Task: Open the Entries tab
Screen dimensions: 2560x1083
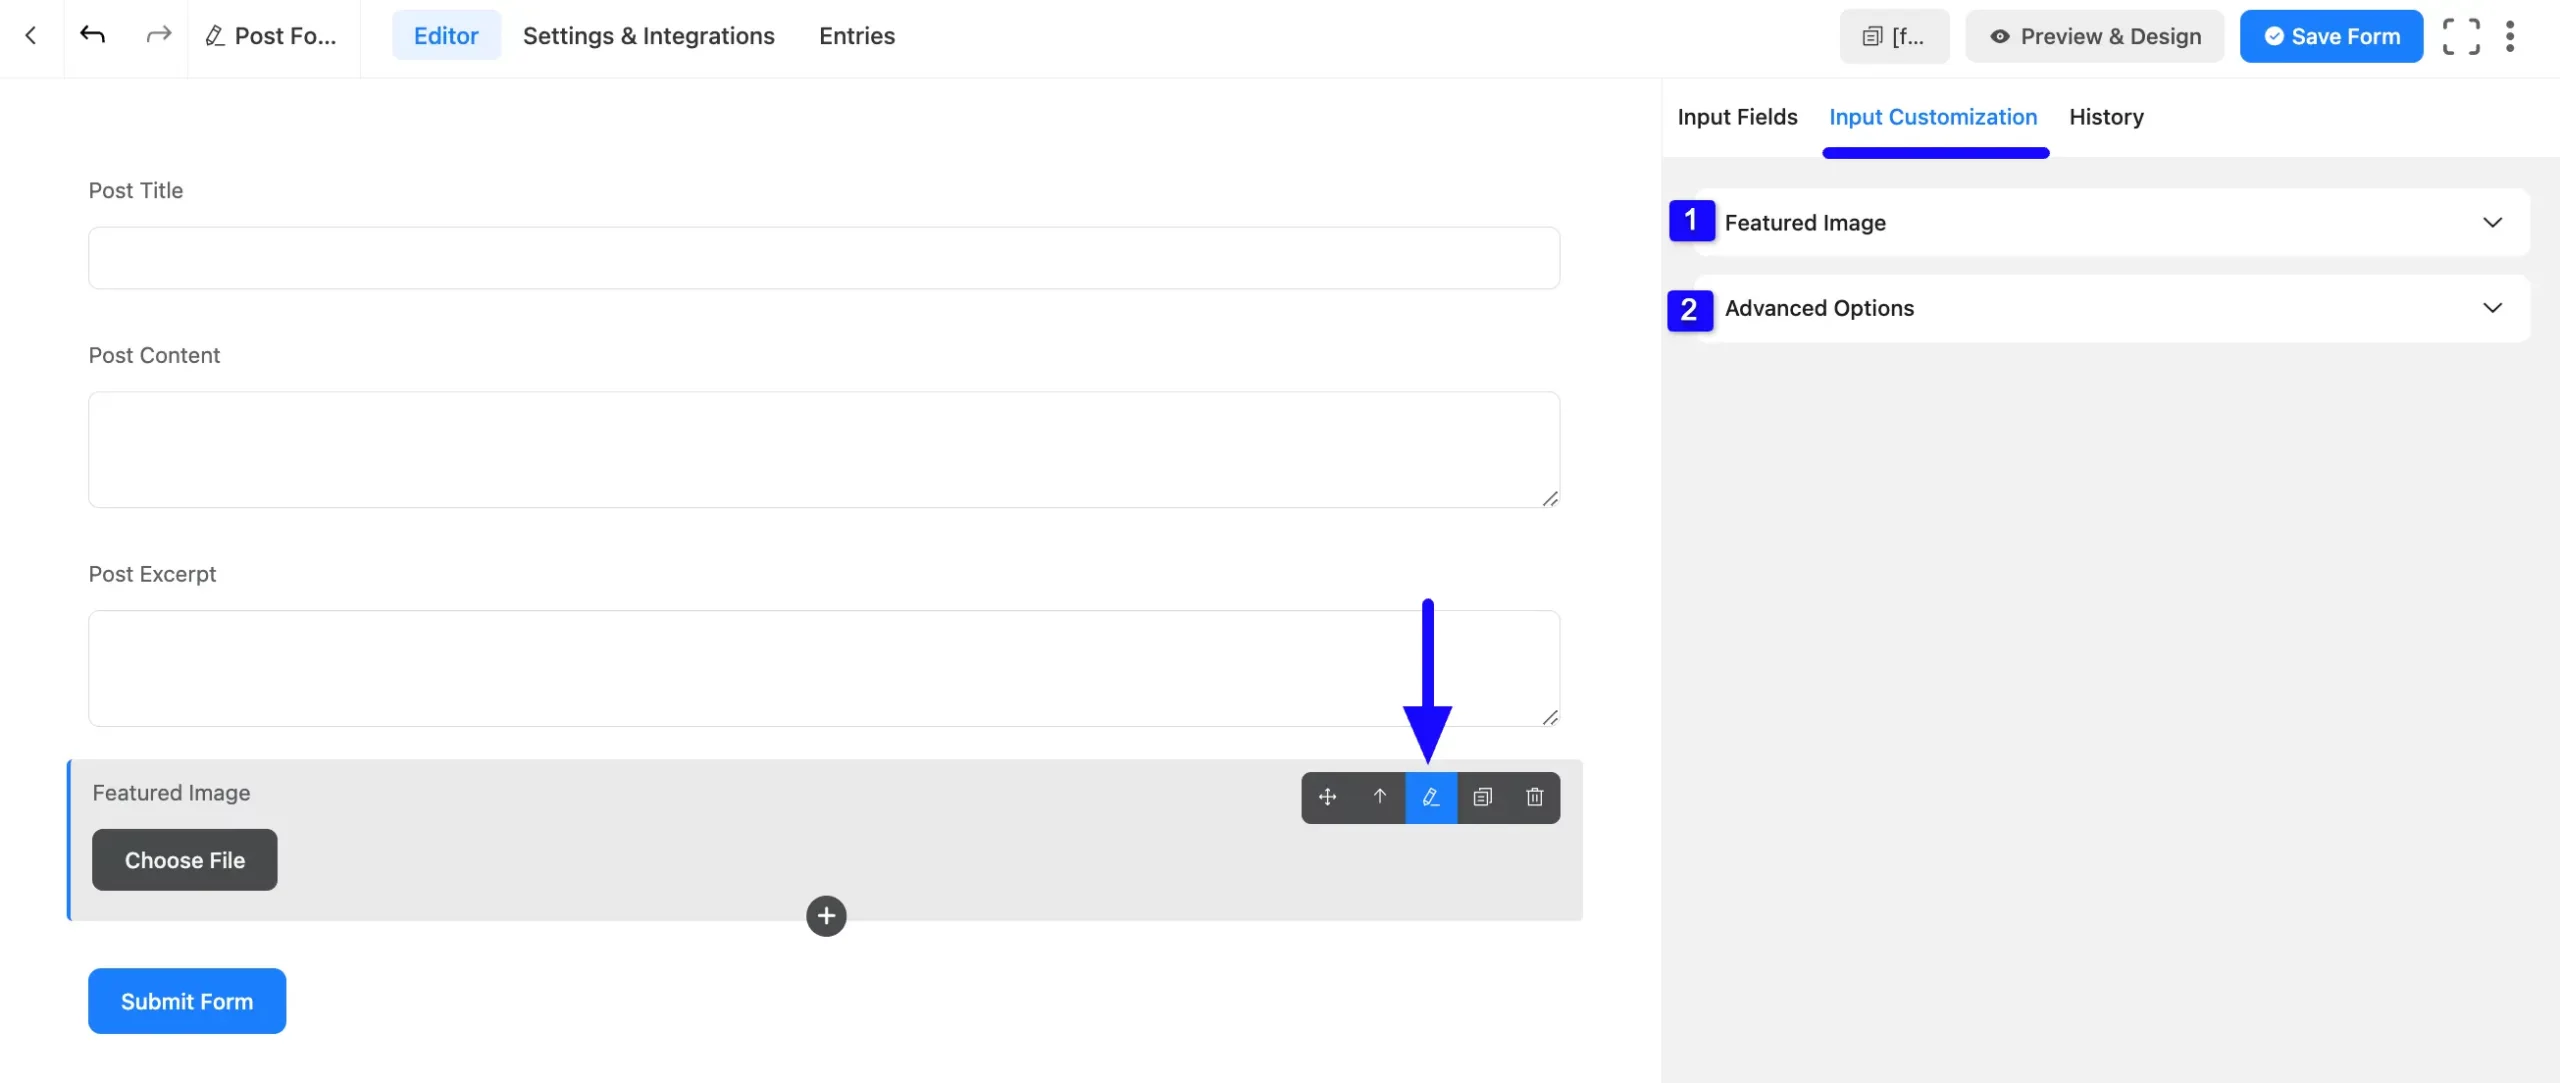Action: pyautogui.click(x=857, y=36)
